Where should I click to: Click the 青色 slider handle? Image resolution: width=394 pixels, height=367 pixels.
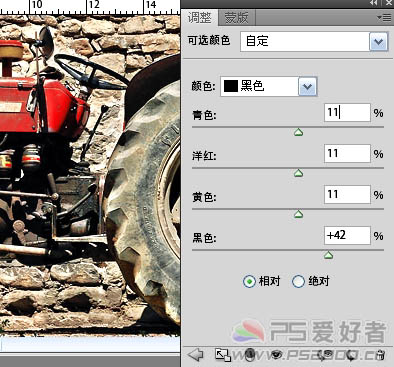(298, 133)
